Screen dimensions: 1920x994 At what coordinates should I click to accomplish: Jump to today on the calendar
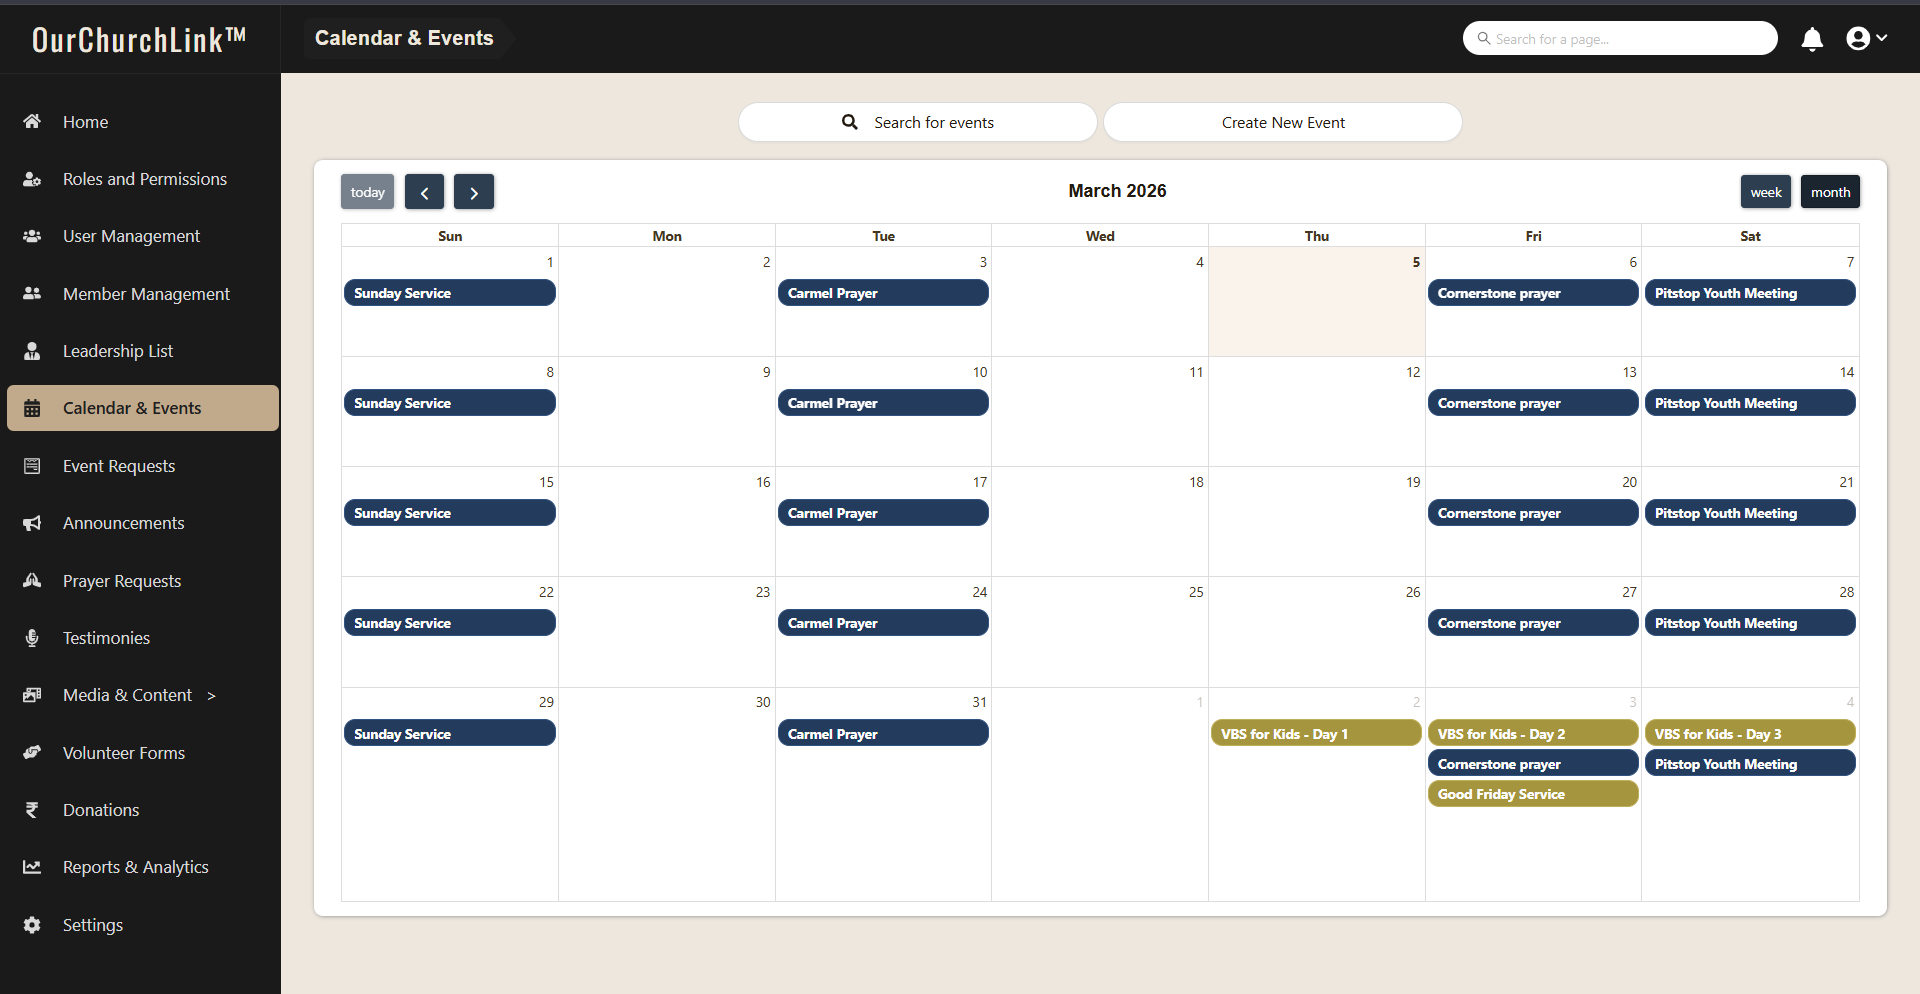point(367,192)
